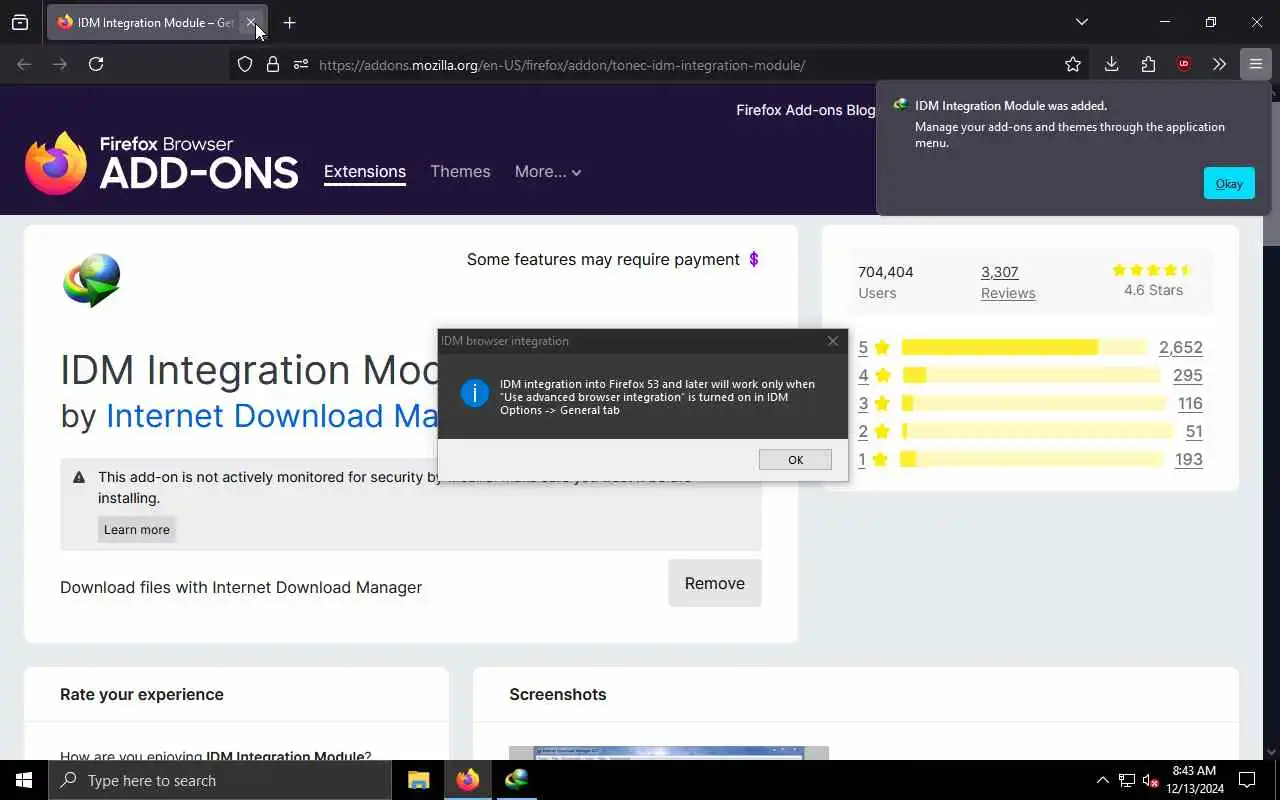Expand the More... dropdown menu
Screen dimensions: 1280x800
point(548,171)
